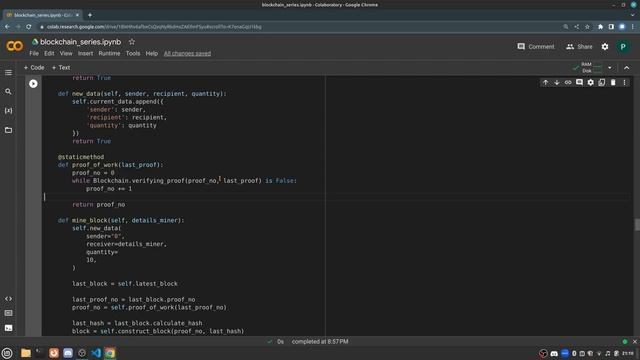Open the Chrome extensions puzzle icon
Image resolution: width=640 pixels, height=360 pixels.
point(600,27)
